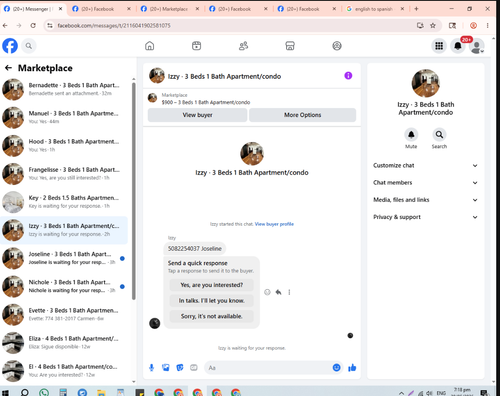Open Evette conversation in list
Viewport: 500px width, 396px height.
pyautogui.click(x=64, y=315)
